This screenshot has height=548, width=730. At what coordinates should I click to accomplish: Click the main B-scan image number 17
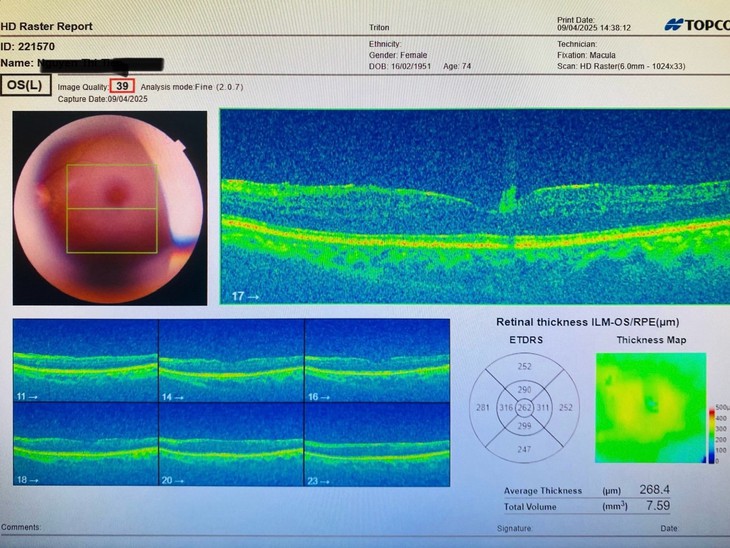click(475, 207)
